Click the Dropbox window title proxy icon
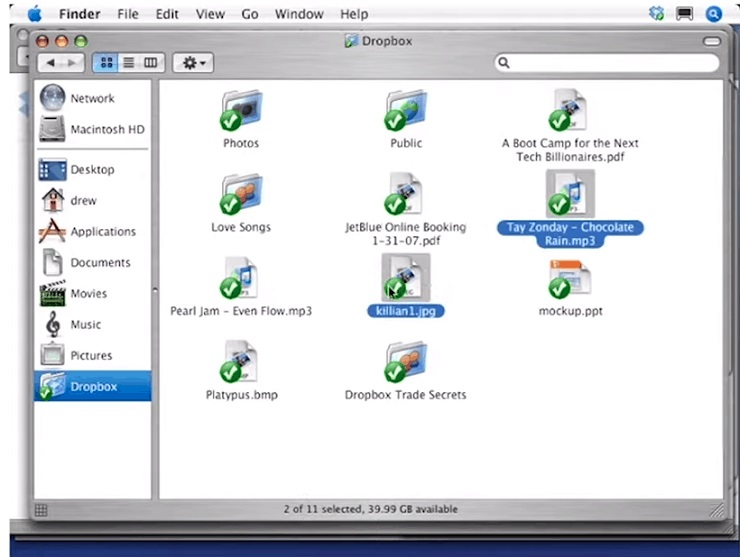 [351, 41]
